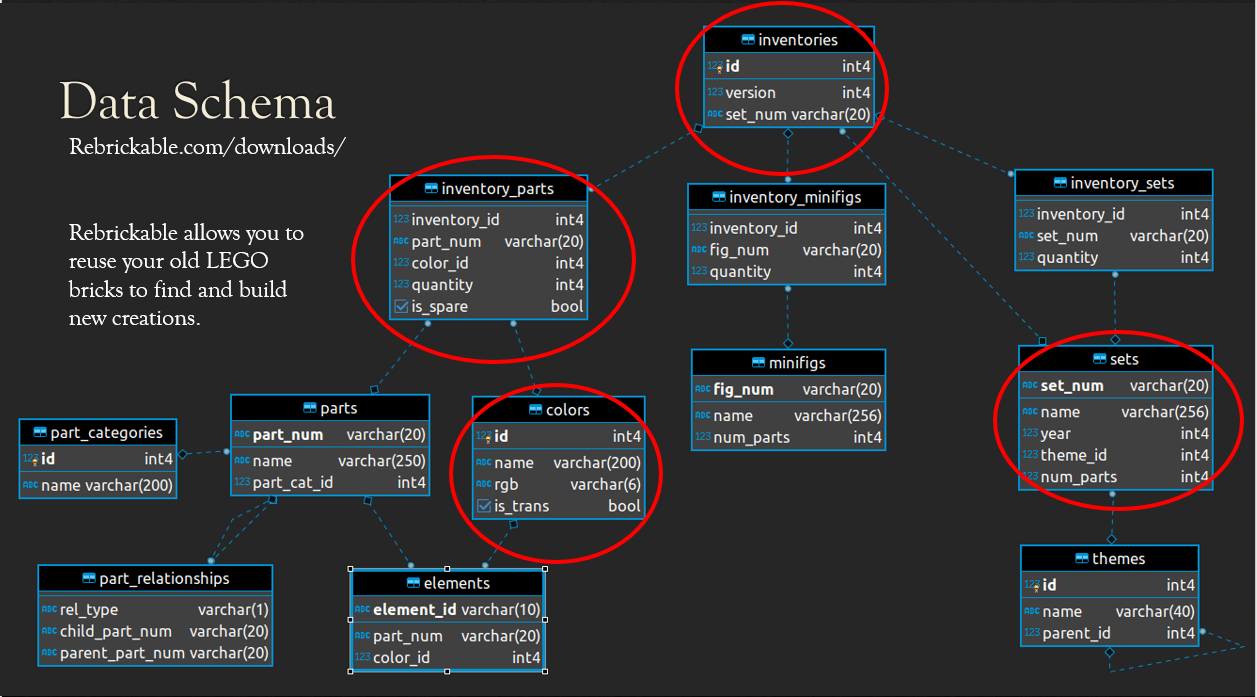Screen dimensions: 1257x697
Task: Select the inventory_minifigs table header
Action: tap(786, 197)
